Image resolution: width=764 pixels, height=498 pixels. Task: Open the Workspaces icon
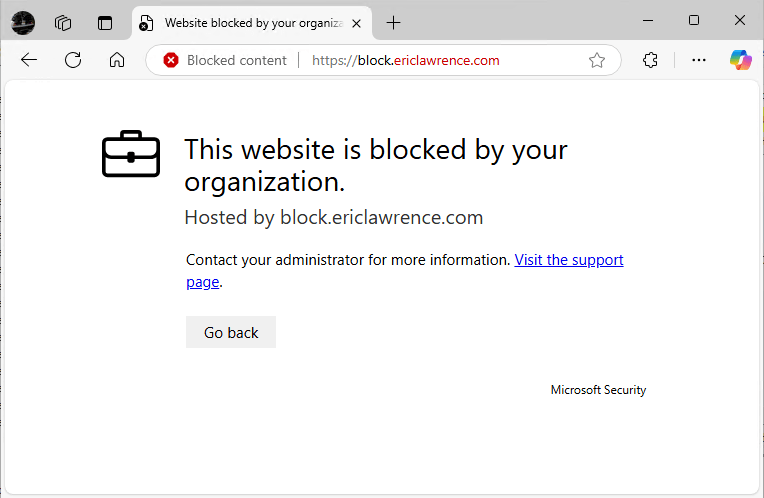pyautogui.click(x=63, y=23)
